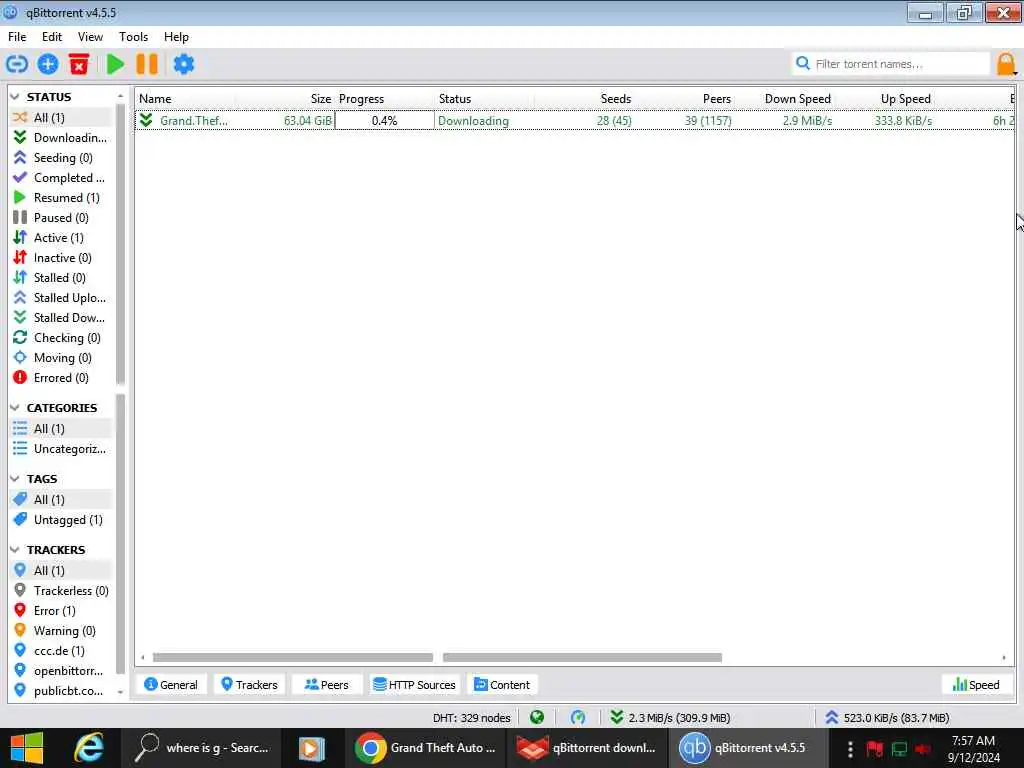This screenshot has width=1024, height=768.
Task: Open the Windows Start button
Action: tap(27, 748)
